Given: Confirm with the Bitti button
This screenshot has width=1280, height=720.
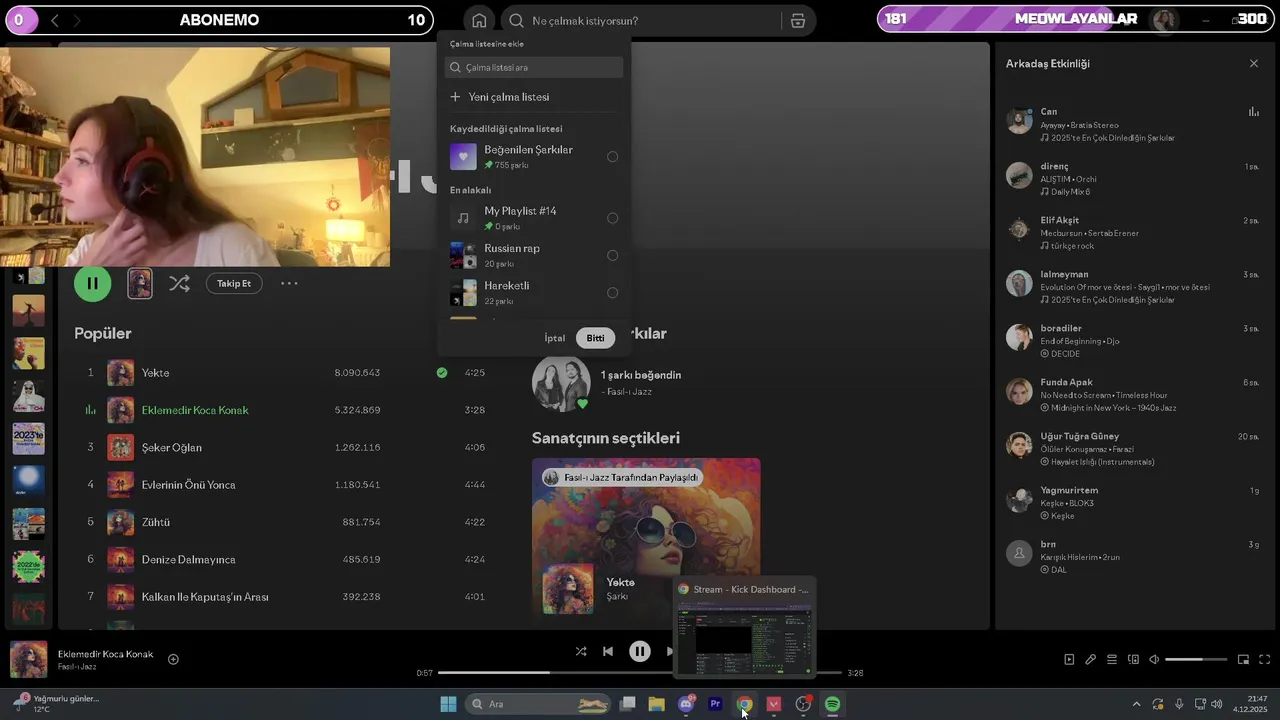Looking at the screenshot, I should [x=595, y=338].
